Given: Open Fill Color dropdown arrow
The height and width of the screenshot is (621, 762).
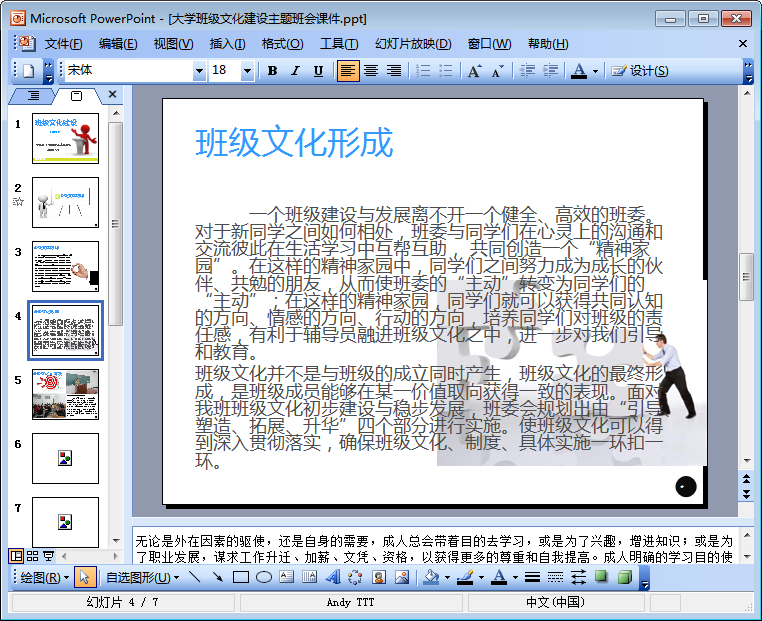Looking at the screenshot, I should (447, 578).
